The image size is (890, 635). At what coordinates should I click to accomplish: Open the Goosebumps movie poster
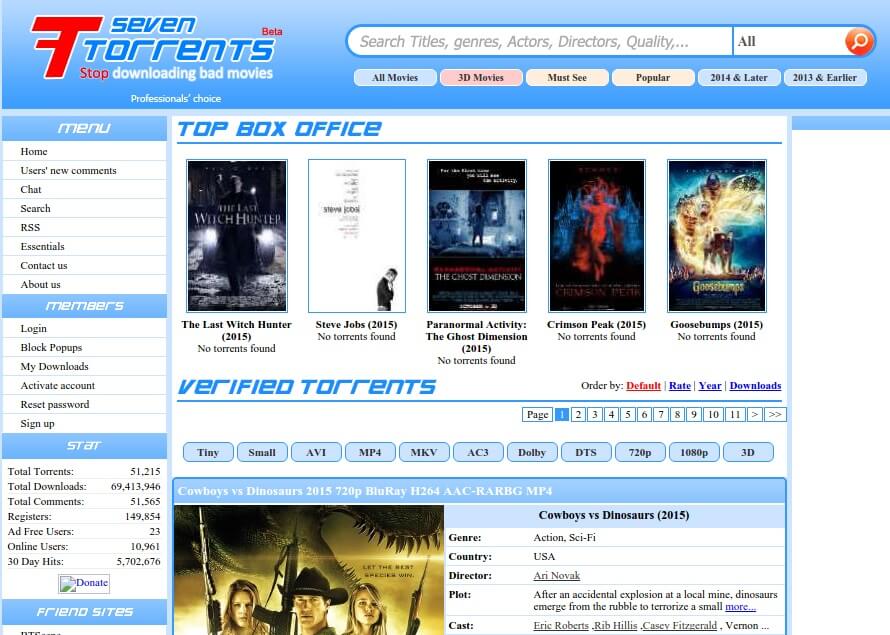tap(717, 236)
